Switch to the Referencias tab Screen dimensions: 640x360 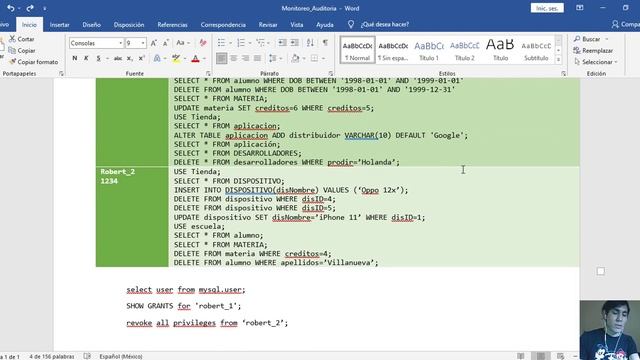coord(172,25)
